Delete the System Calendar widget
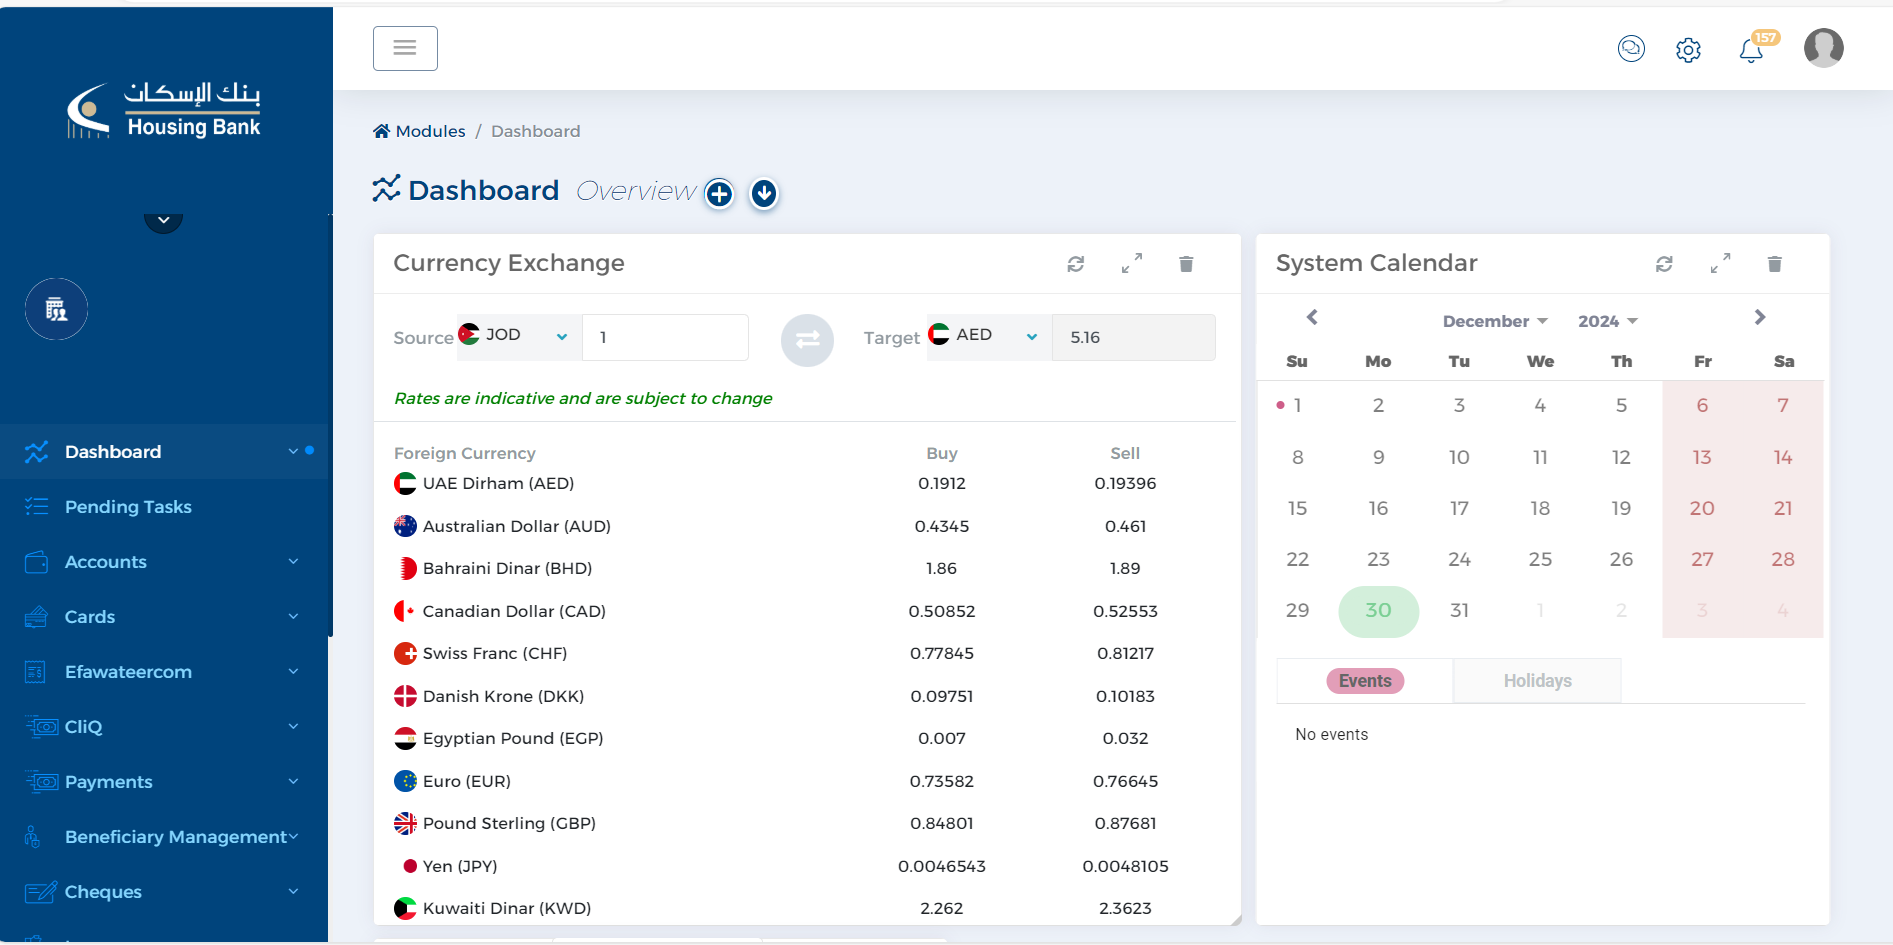The image size is (1893, 945). click(x=1775, y=264)
